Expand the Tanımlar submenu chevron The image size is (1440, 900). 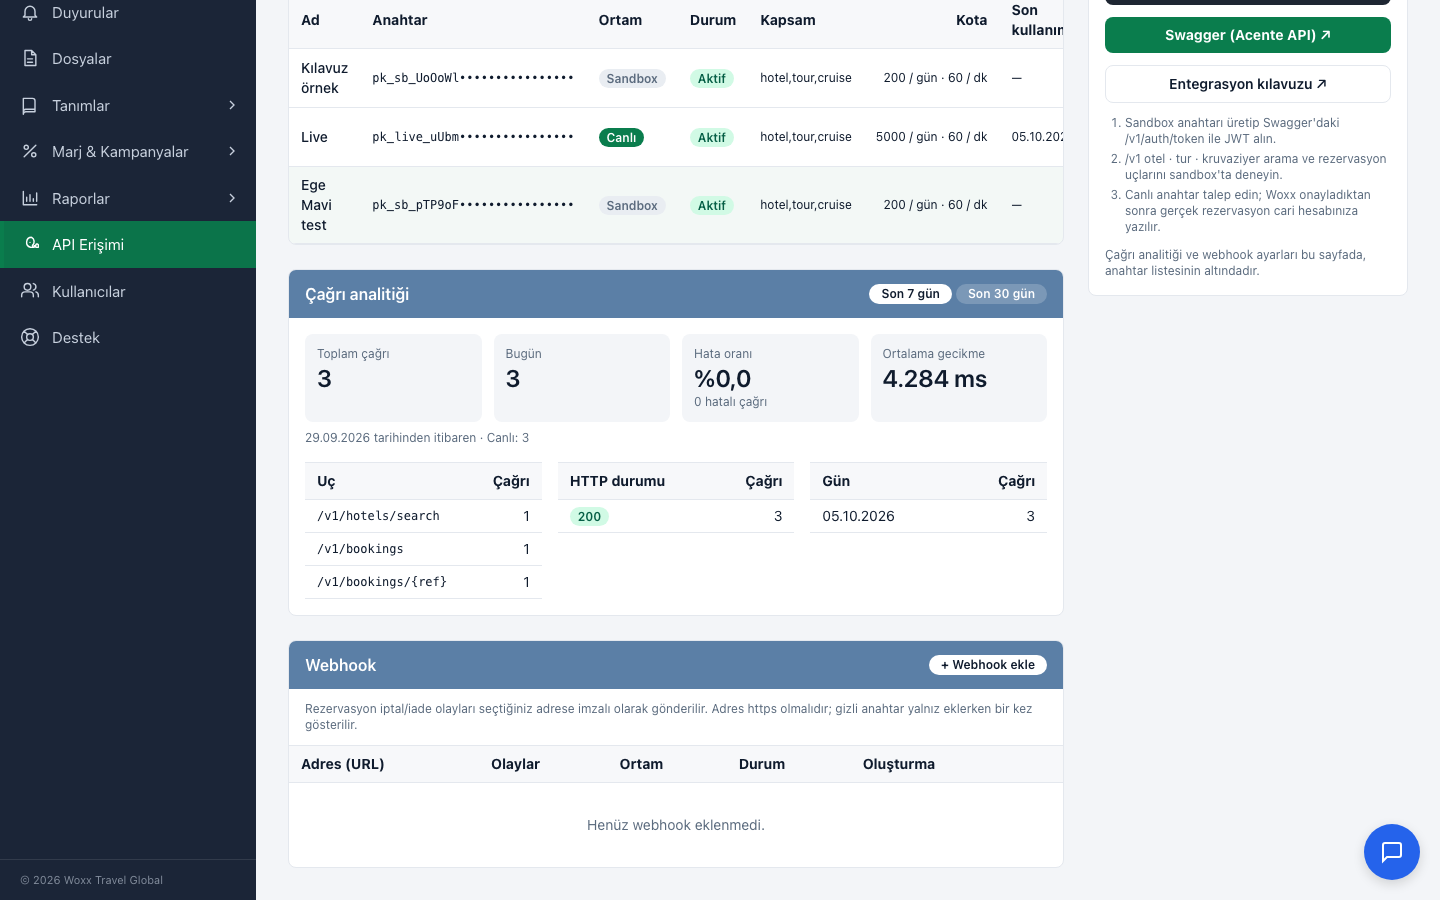[x=232, y=105]
